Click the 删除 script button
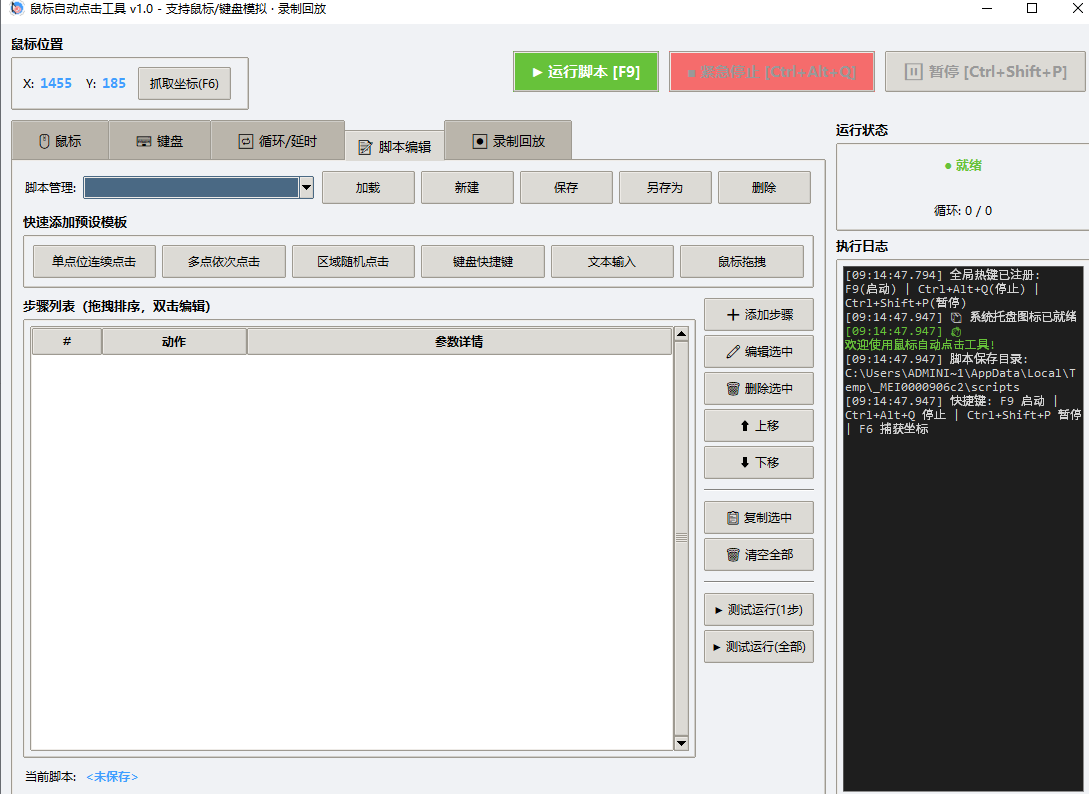1089x794 pixels. 764,188
